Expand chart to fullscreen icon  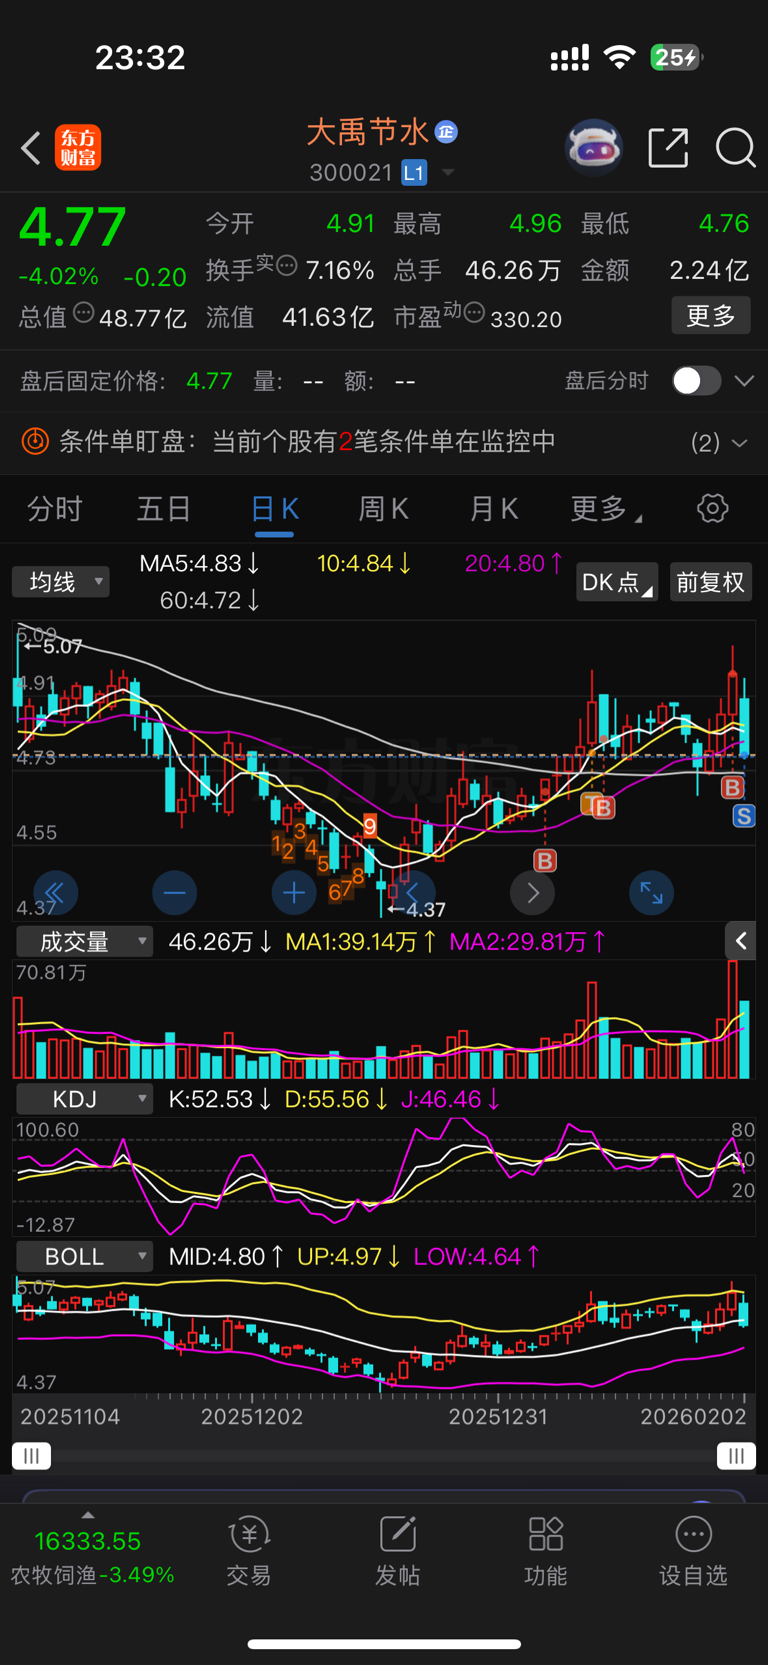(x=651, y=893)
